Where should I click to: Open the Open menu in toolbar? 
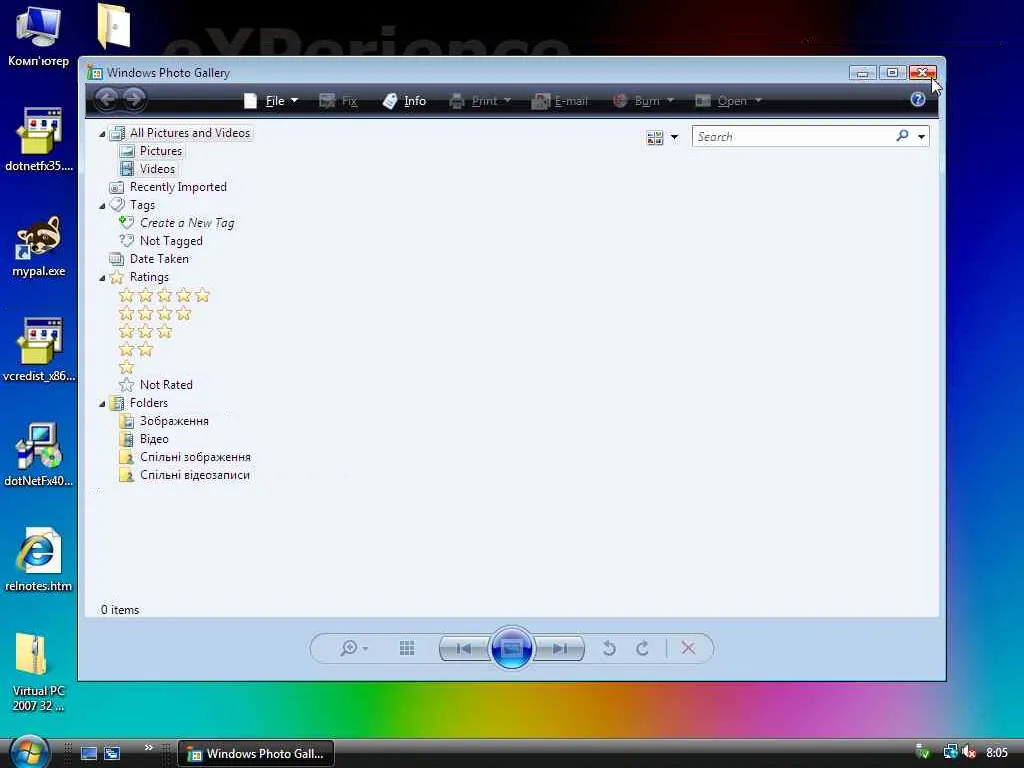coord(728,101)
